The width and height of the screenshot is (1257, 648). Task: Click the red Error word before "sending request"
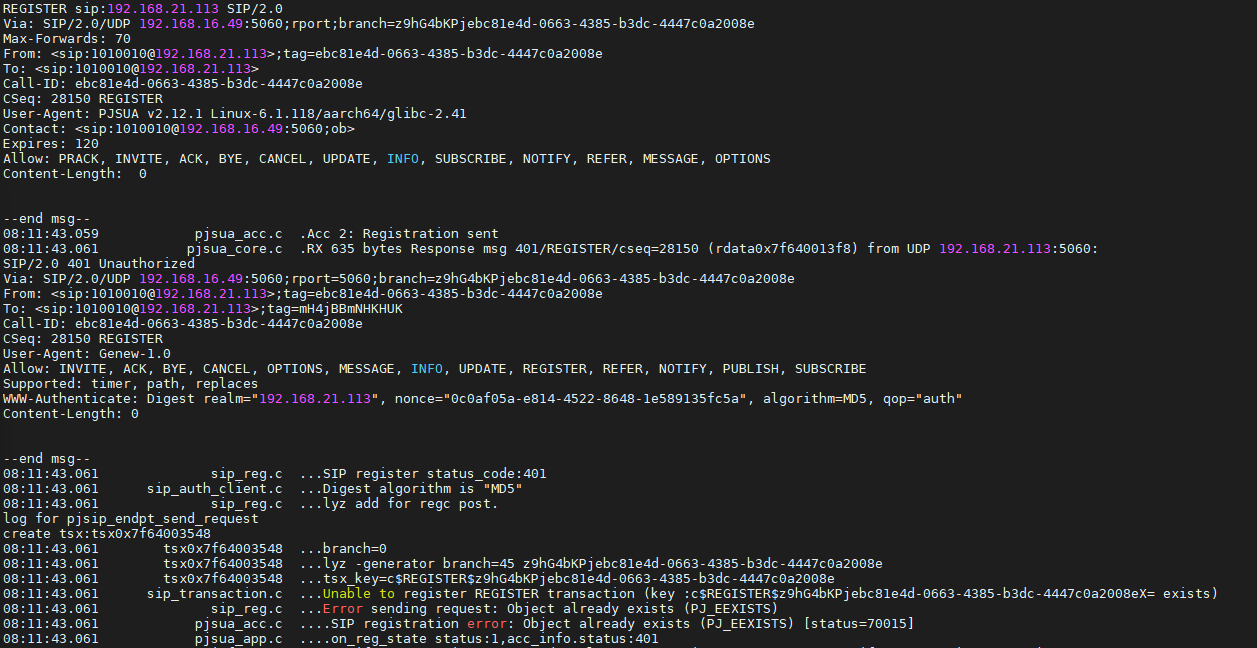pyautogui.click(x=342, y=609)
